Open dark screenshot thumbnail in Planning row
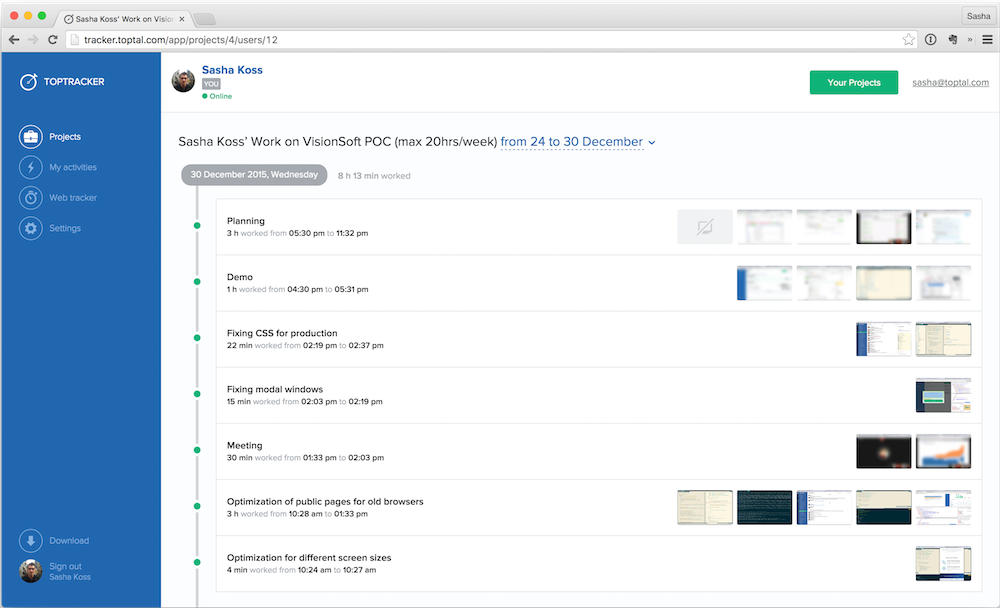This screenshot has height=608, width=1000. pyautogui.click(x=883, y=227)
